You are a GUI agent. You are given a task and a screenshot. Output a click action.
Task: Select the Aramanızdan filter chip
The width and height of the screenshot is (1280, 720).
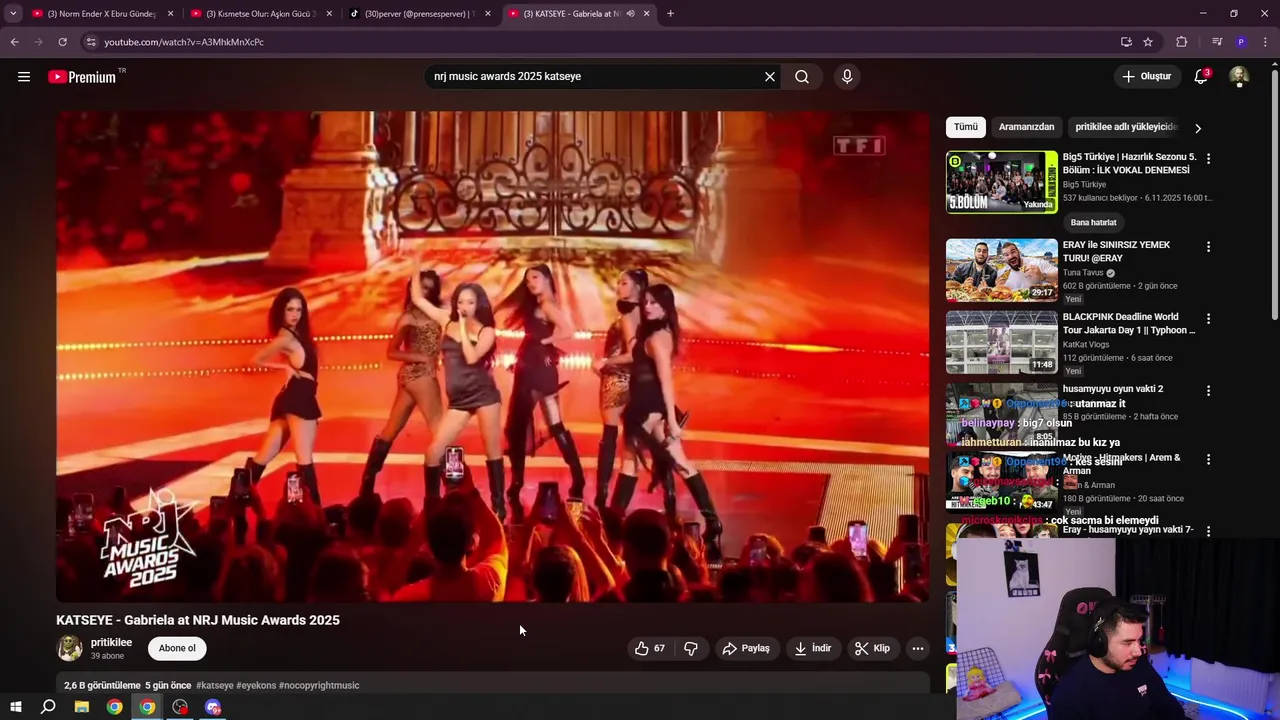[x=1026, y=127]
